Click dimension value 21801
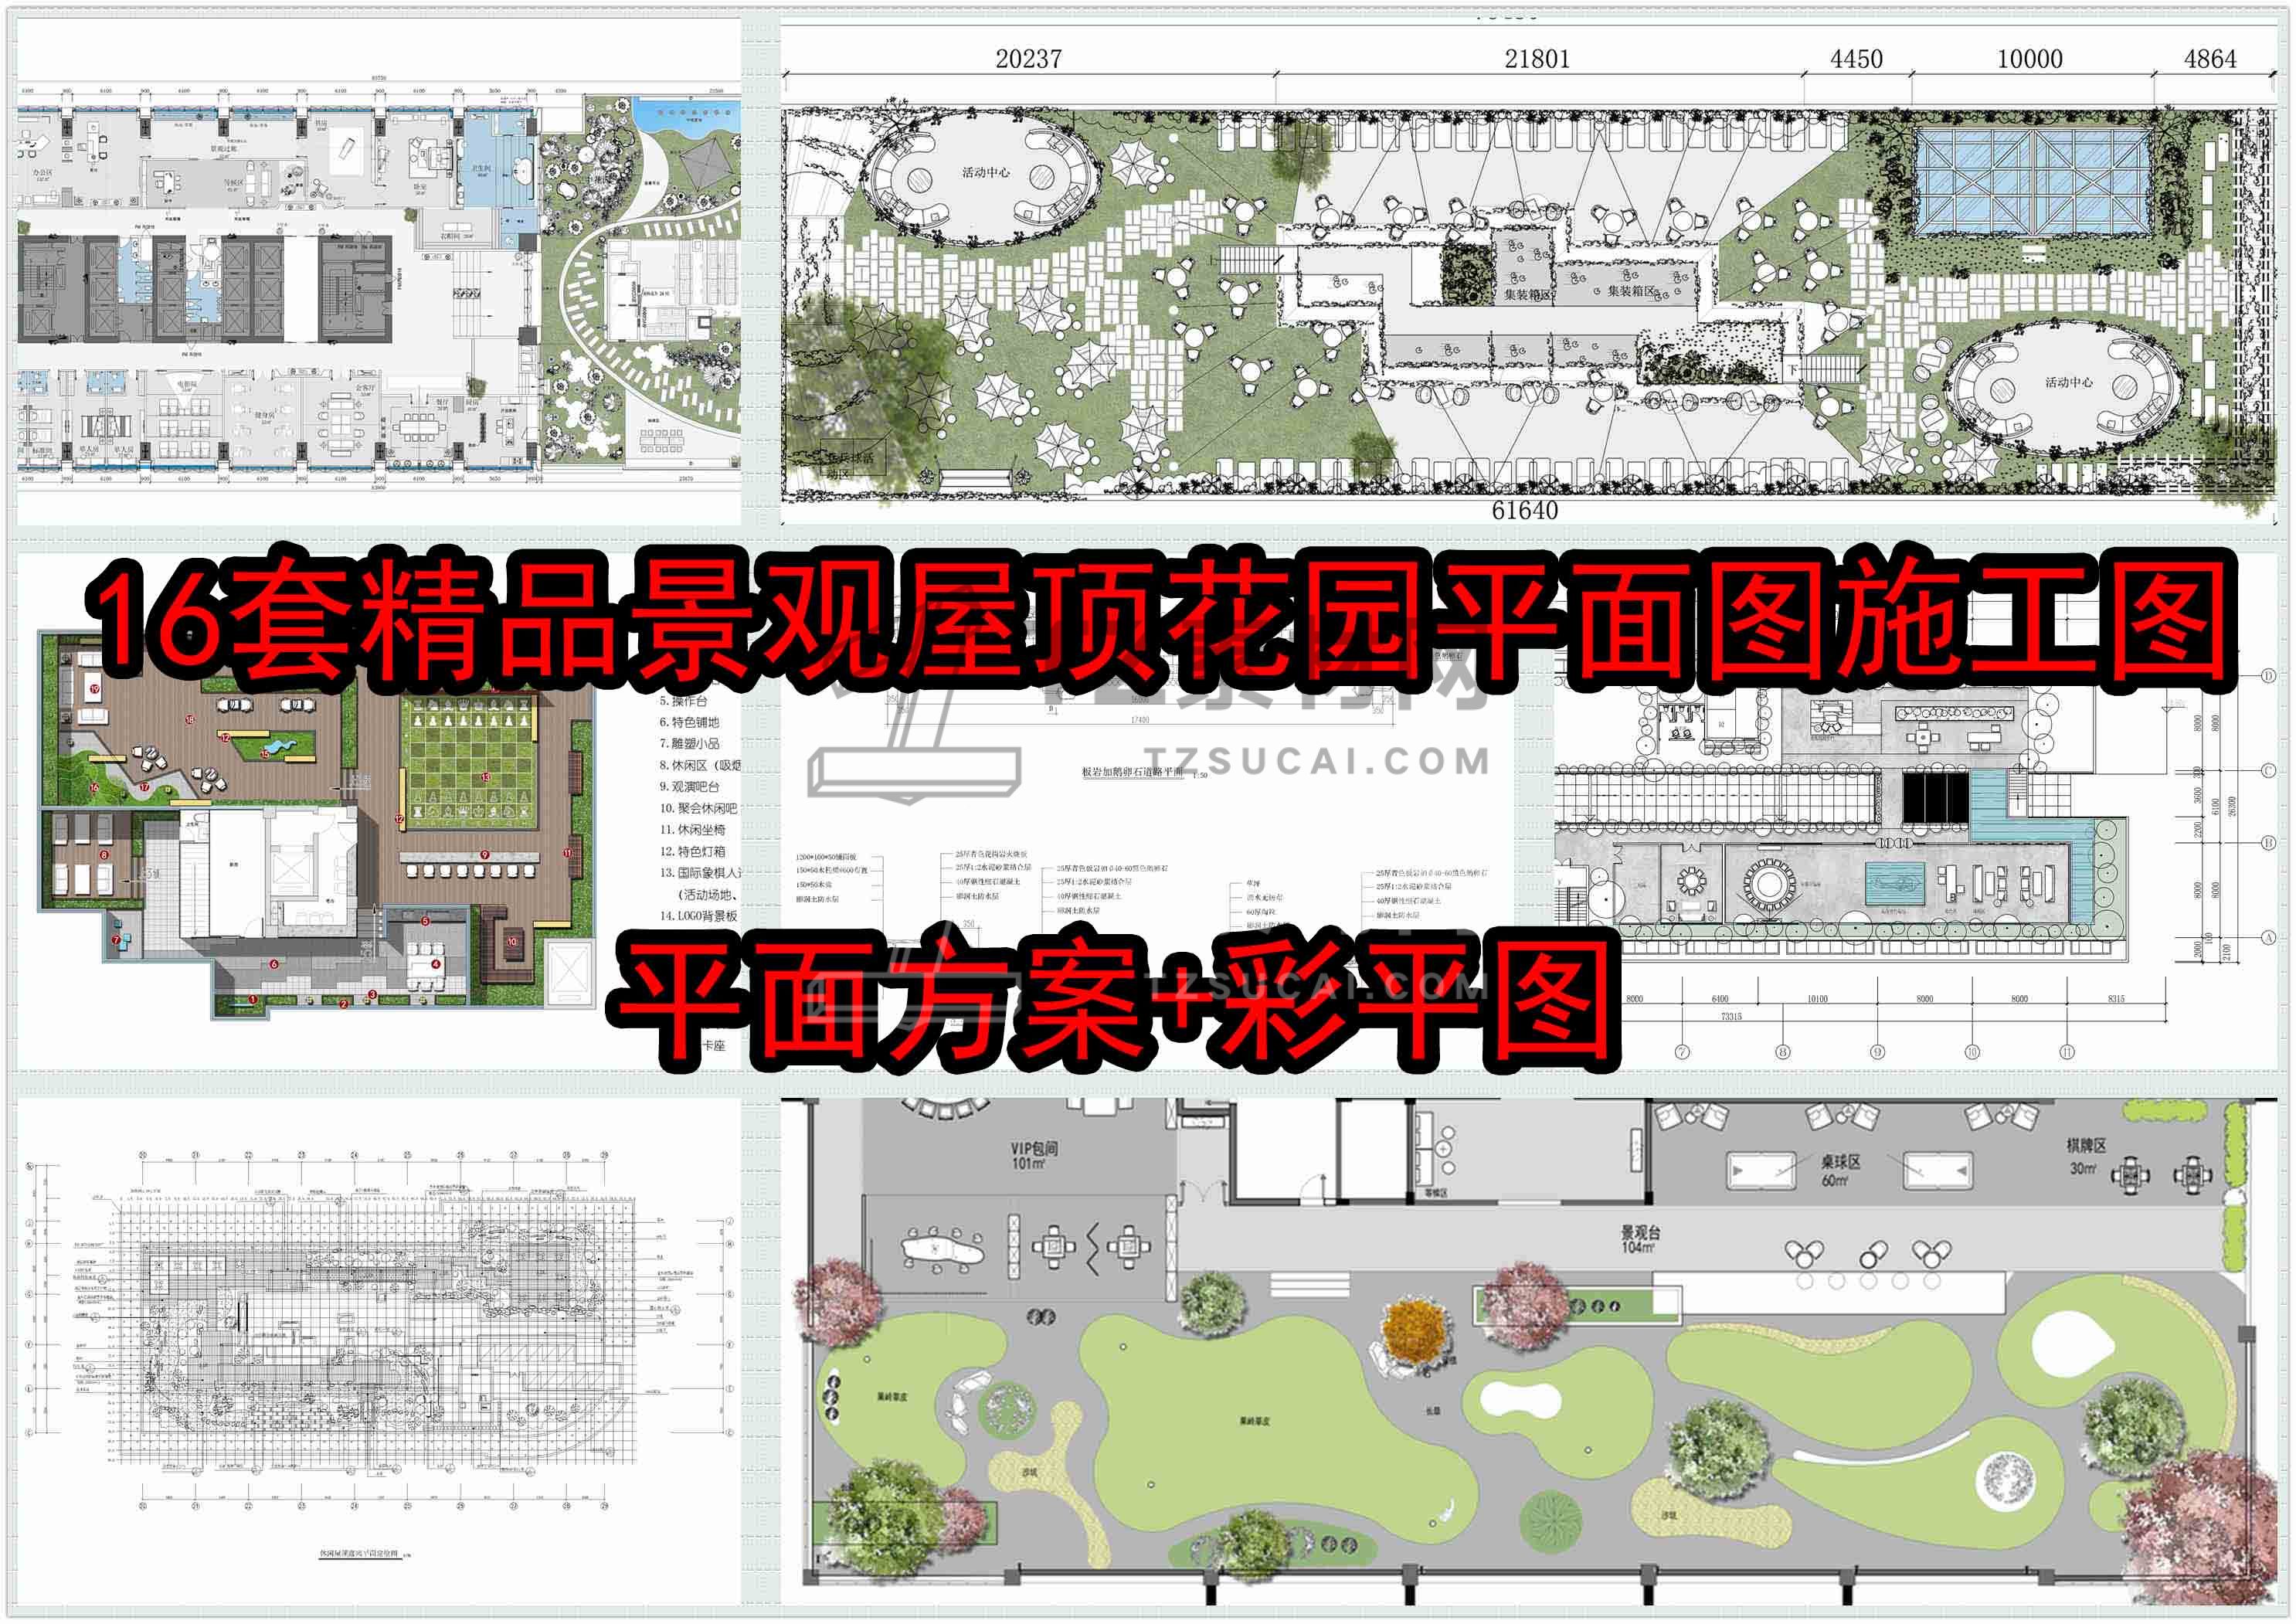2296x1624 pixels. tap(1537, 59)
